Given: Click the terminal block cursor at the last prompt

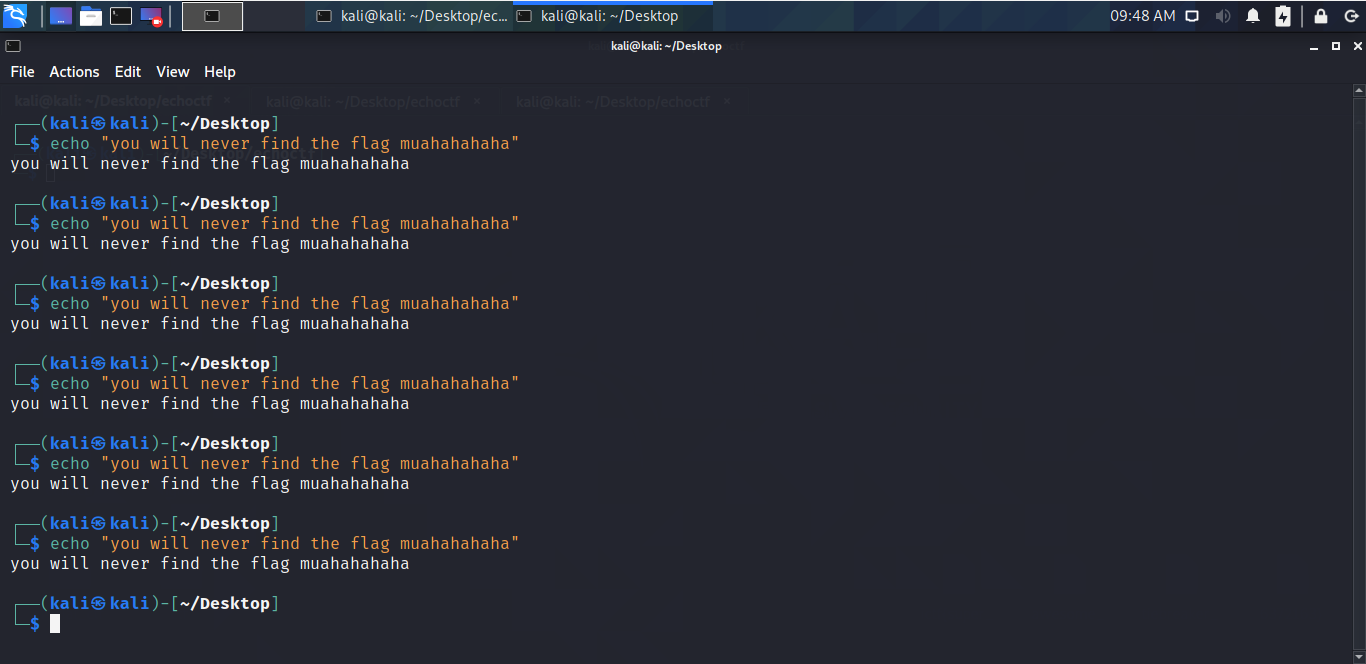Looking at the screenshot, I should point(55,623).
